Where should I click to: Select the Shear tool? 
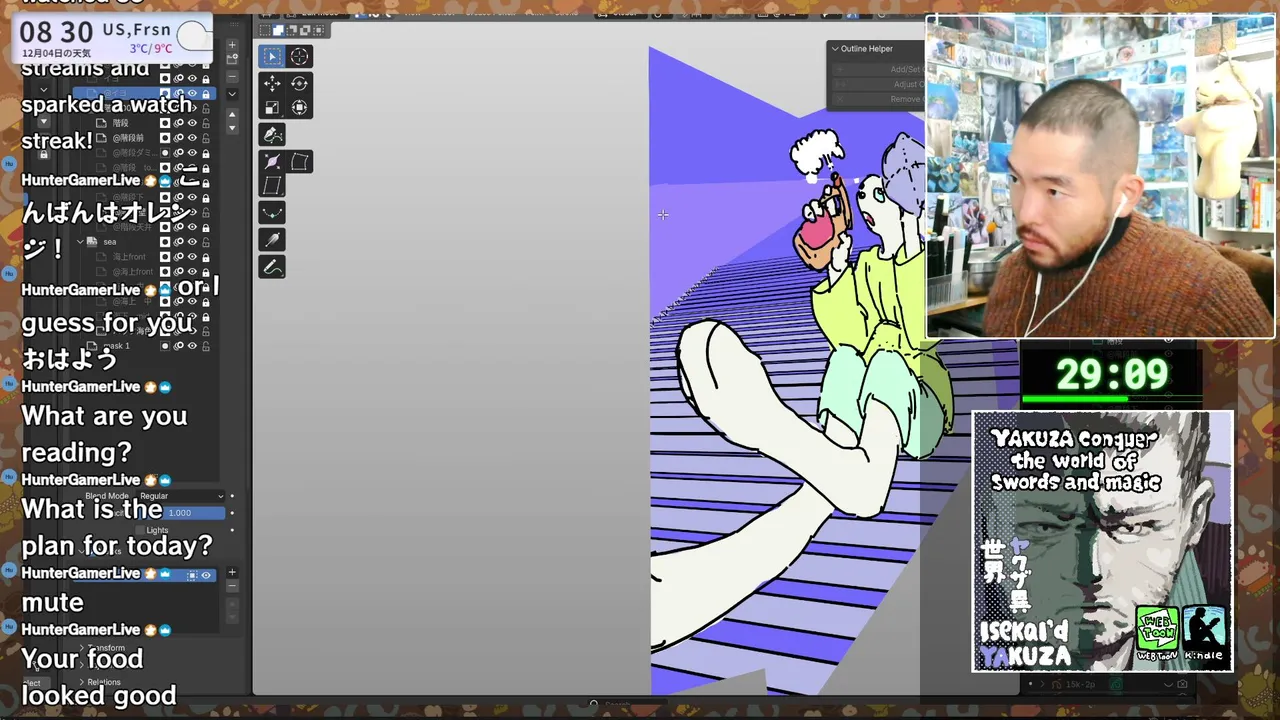click(x=272, y=186)
